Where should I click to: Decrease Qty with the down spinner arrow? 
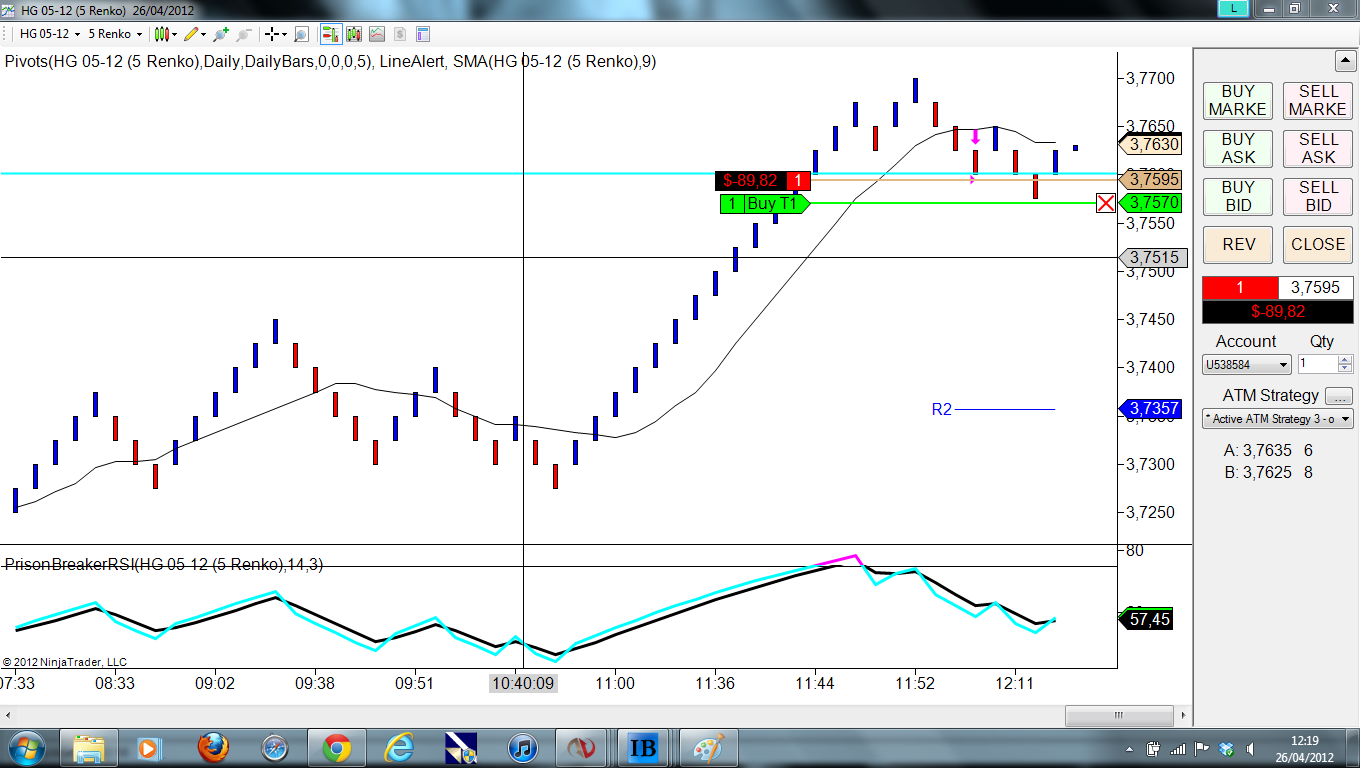tap(1345, 370)
